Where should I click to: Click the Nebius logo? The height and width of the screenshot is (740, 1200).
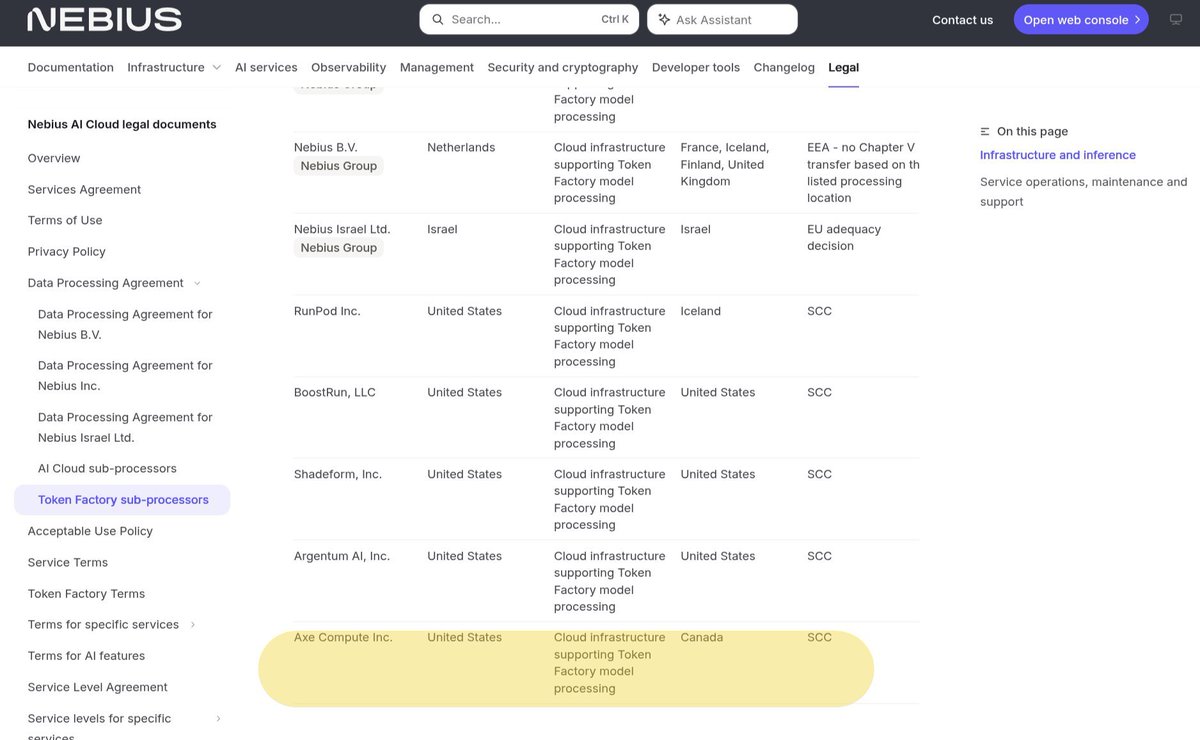pos(104,19)
